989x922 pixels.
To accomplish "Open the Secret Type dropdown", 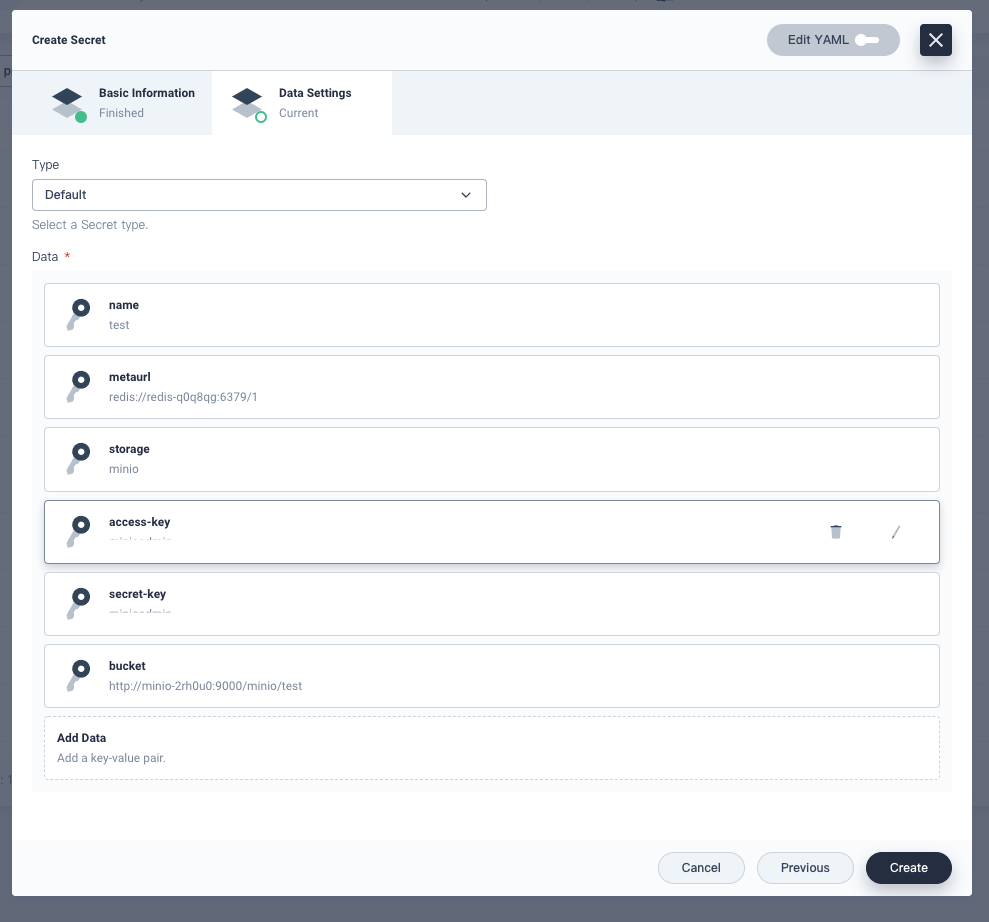I will 259,195.
